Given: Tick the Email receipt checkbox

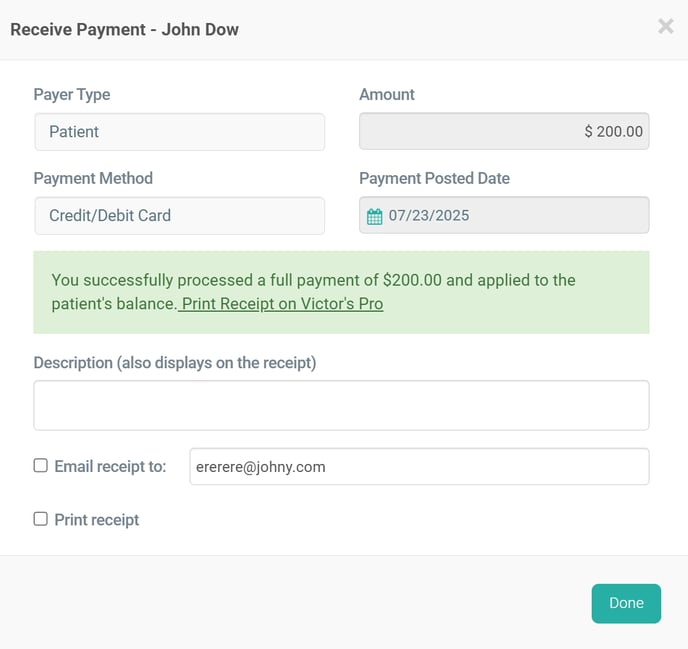Looking at the screenshot, I should (x=41, y=466).
